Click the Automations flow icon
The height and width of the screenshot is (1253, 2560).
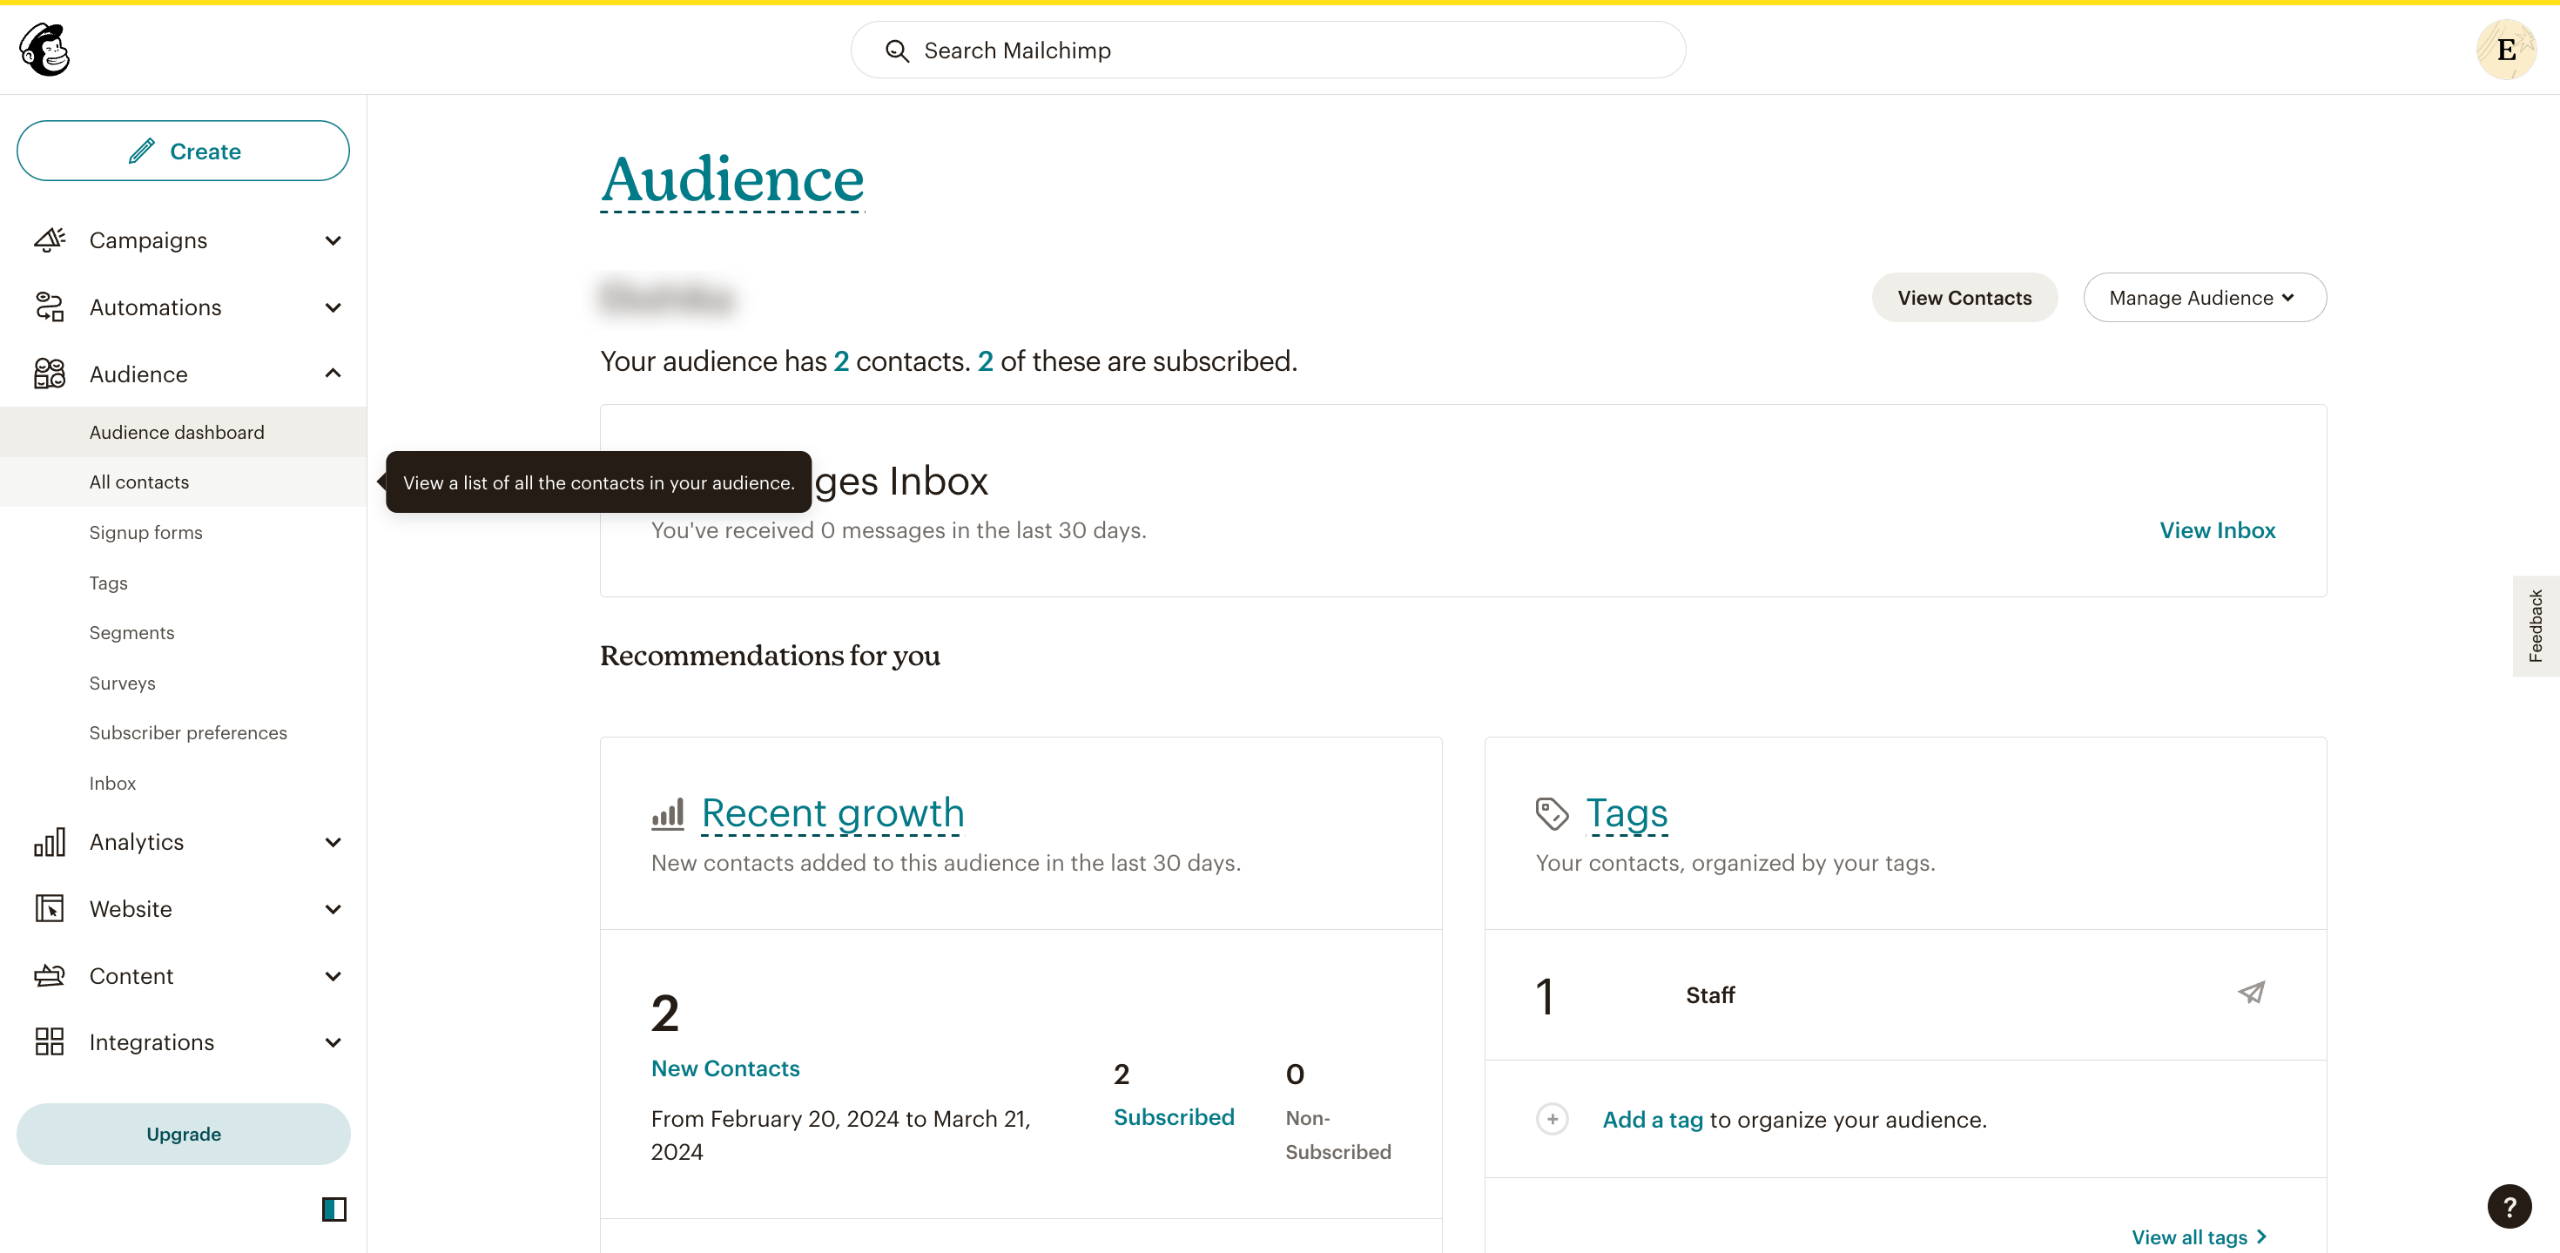(x=50, y=307)
